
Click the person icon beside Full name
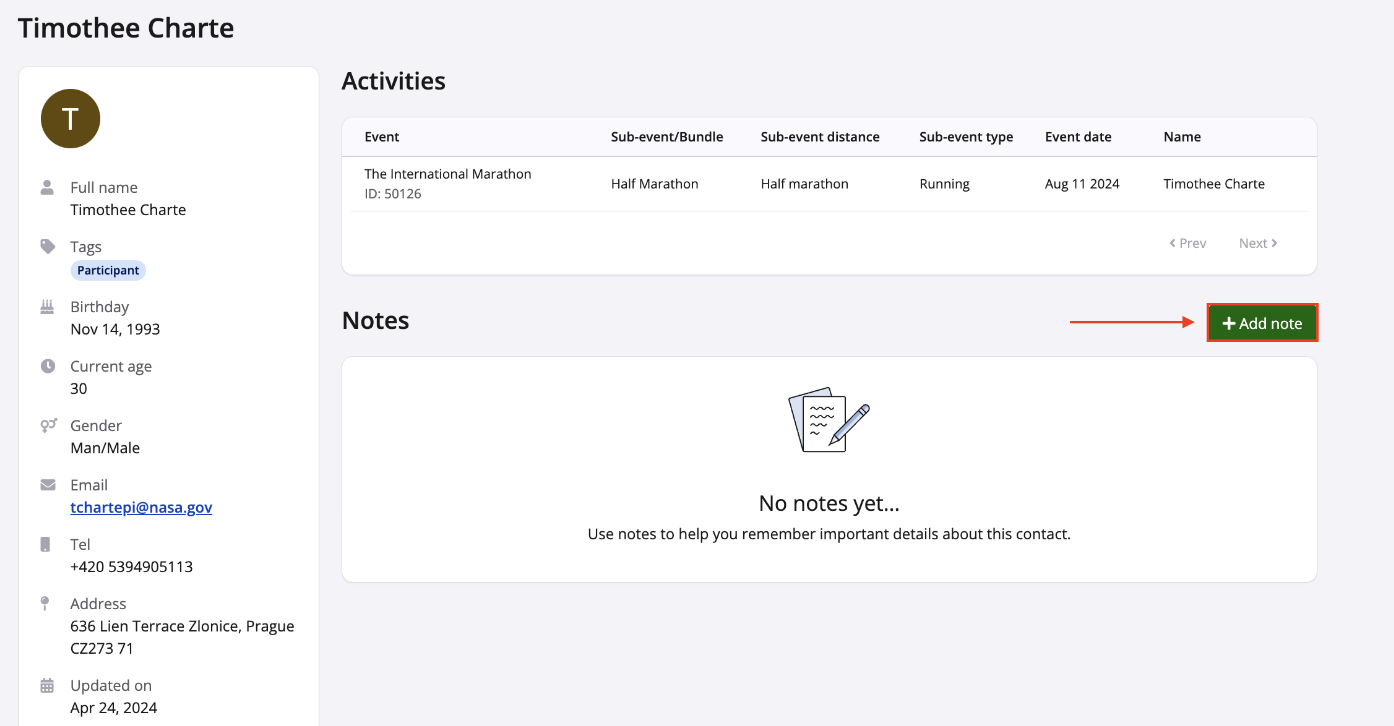47,187
